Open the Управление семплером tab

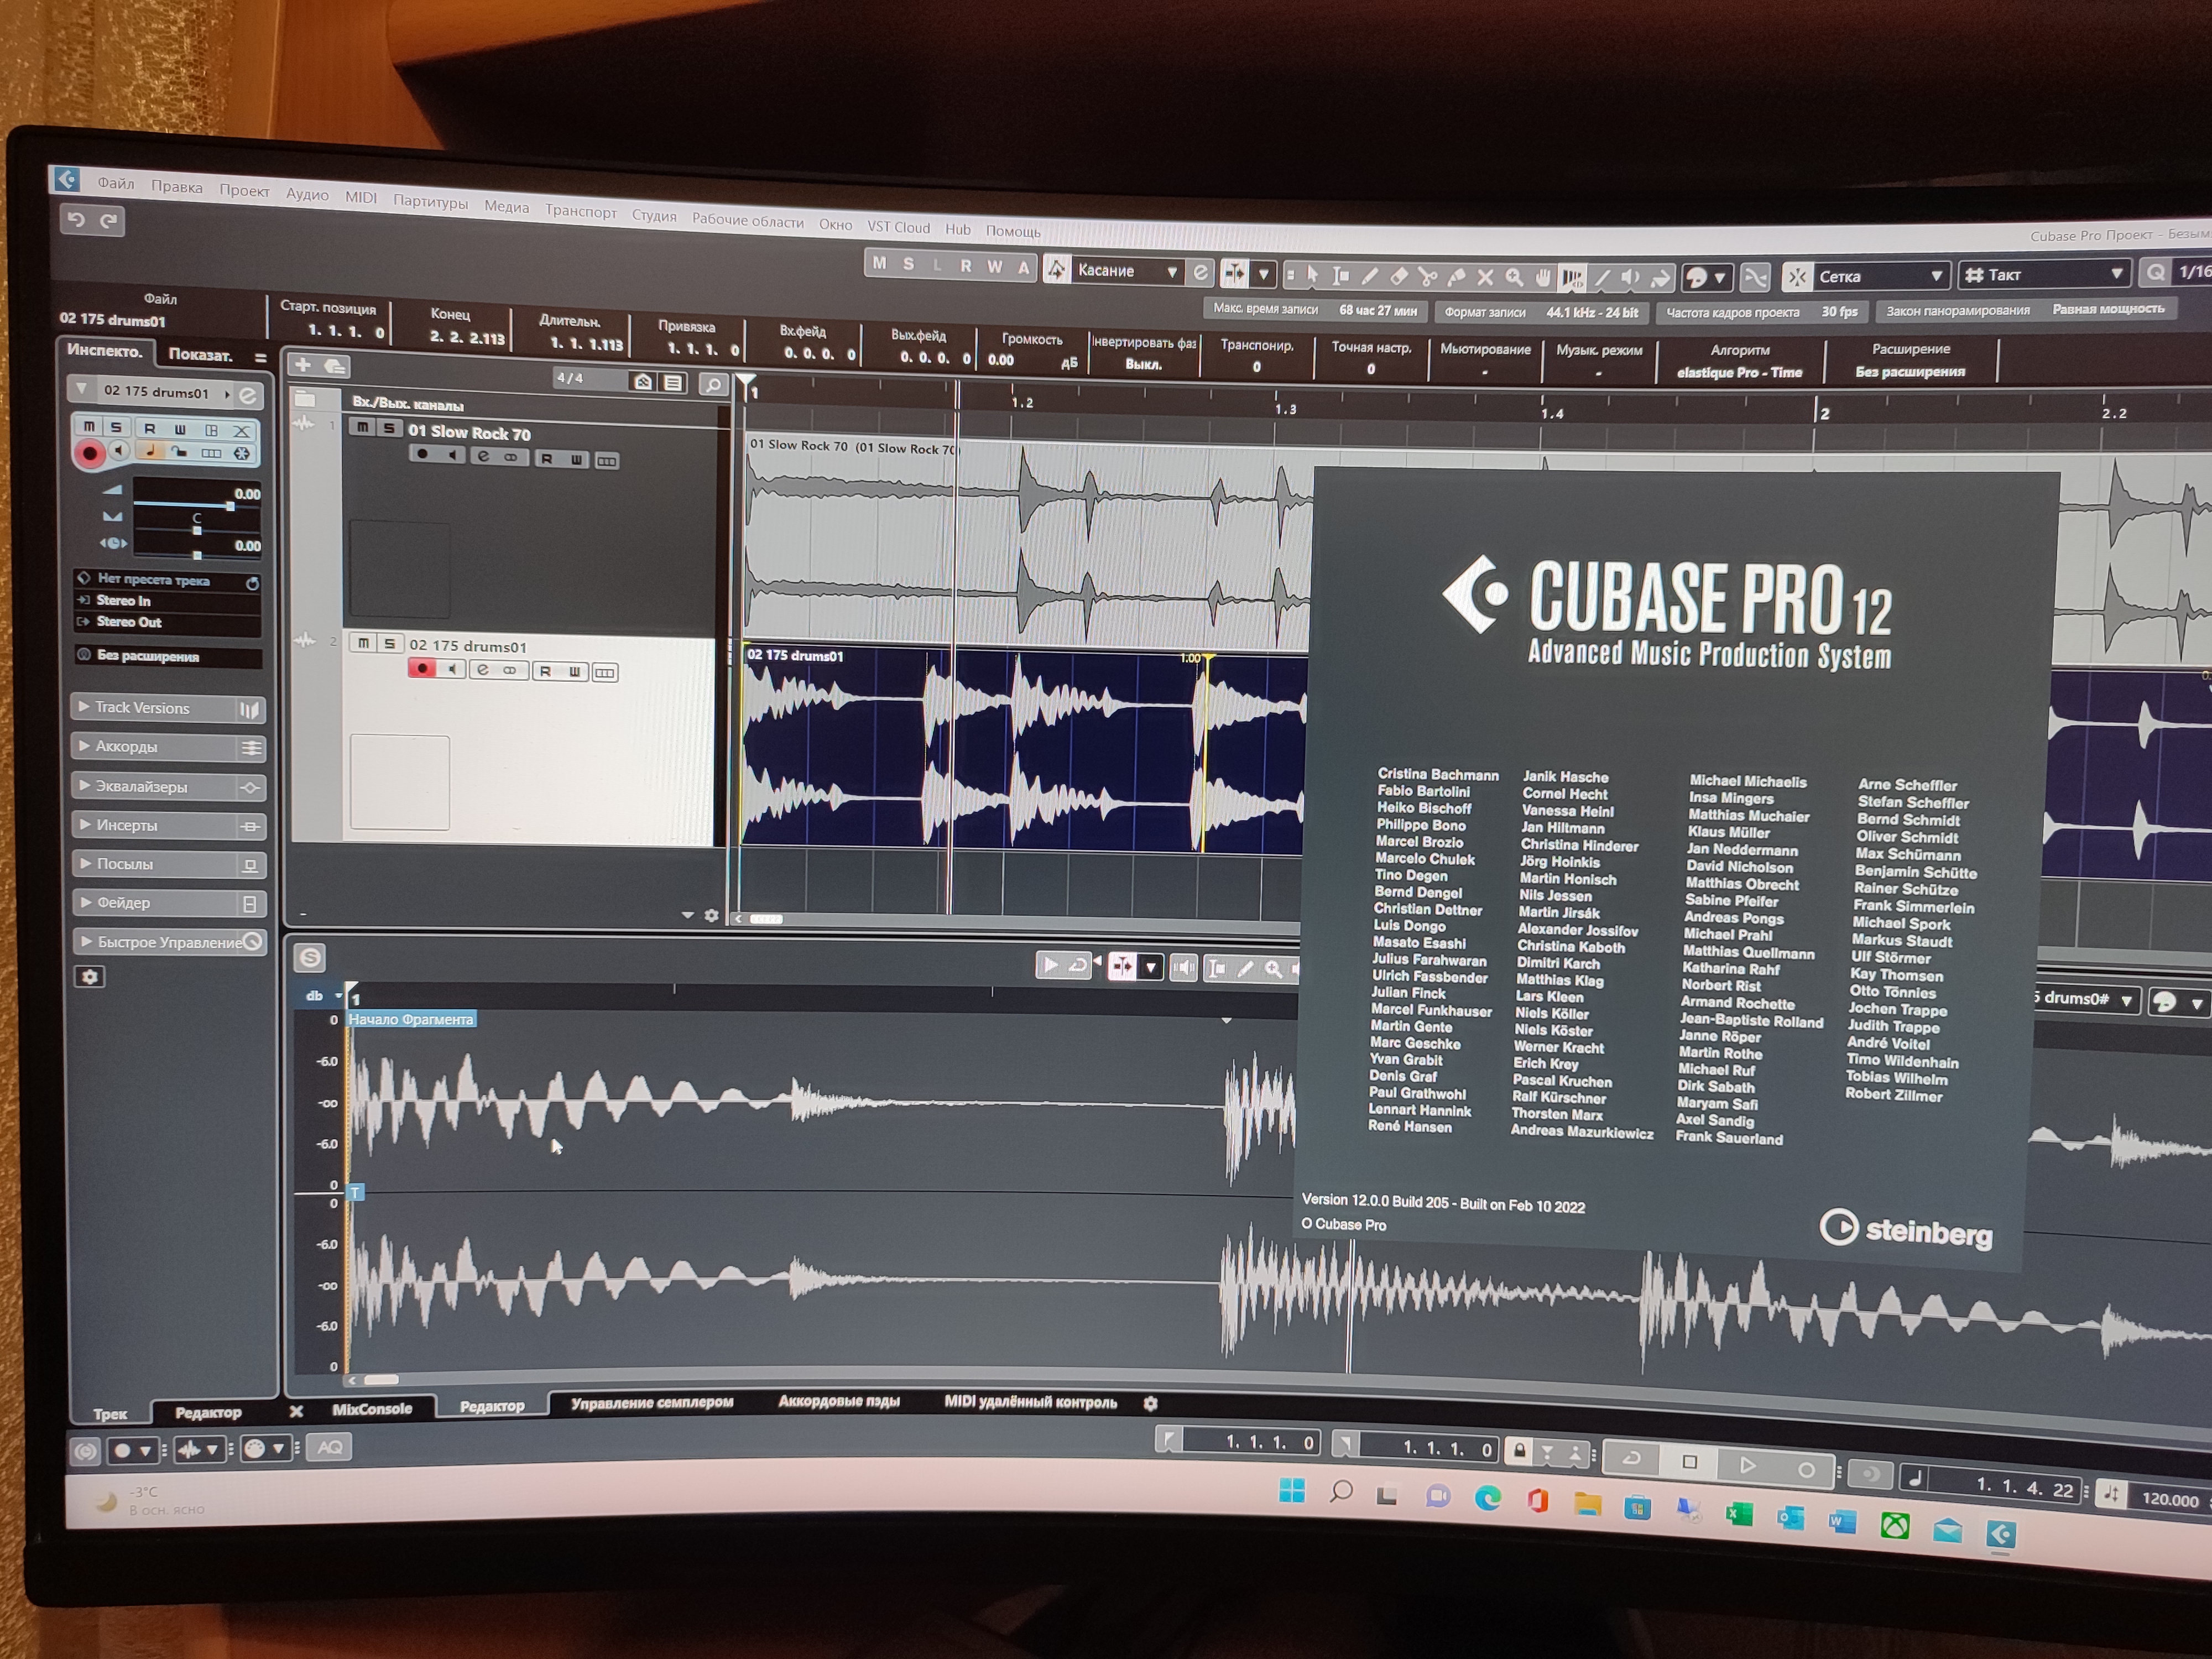click(651, 1403)
